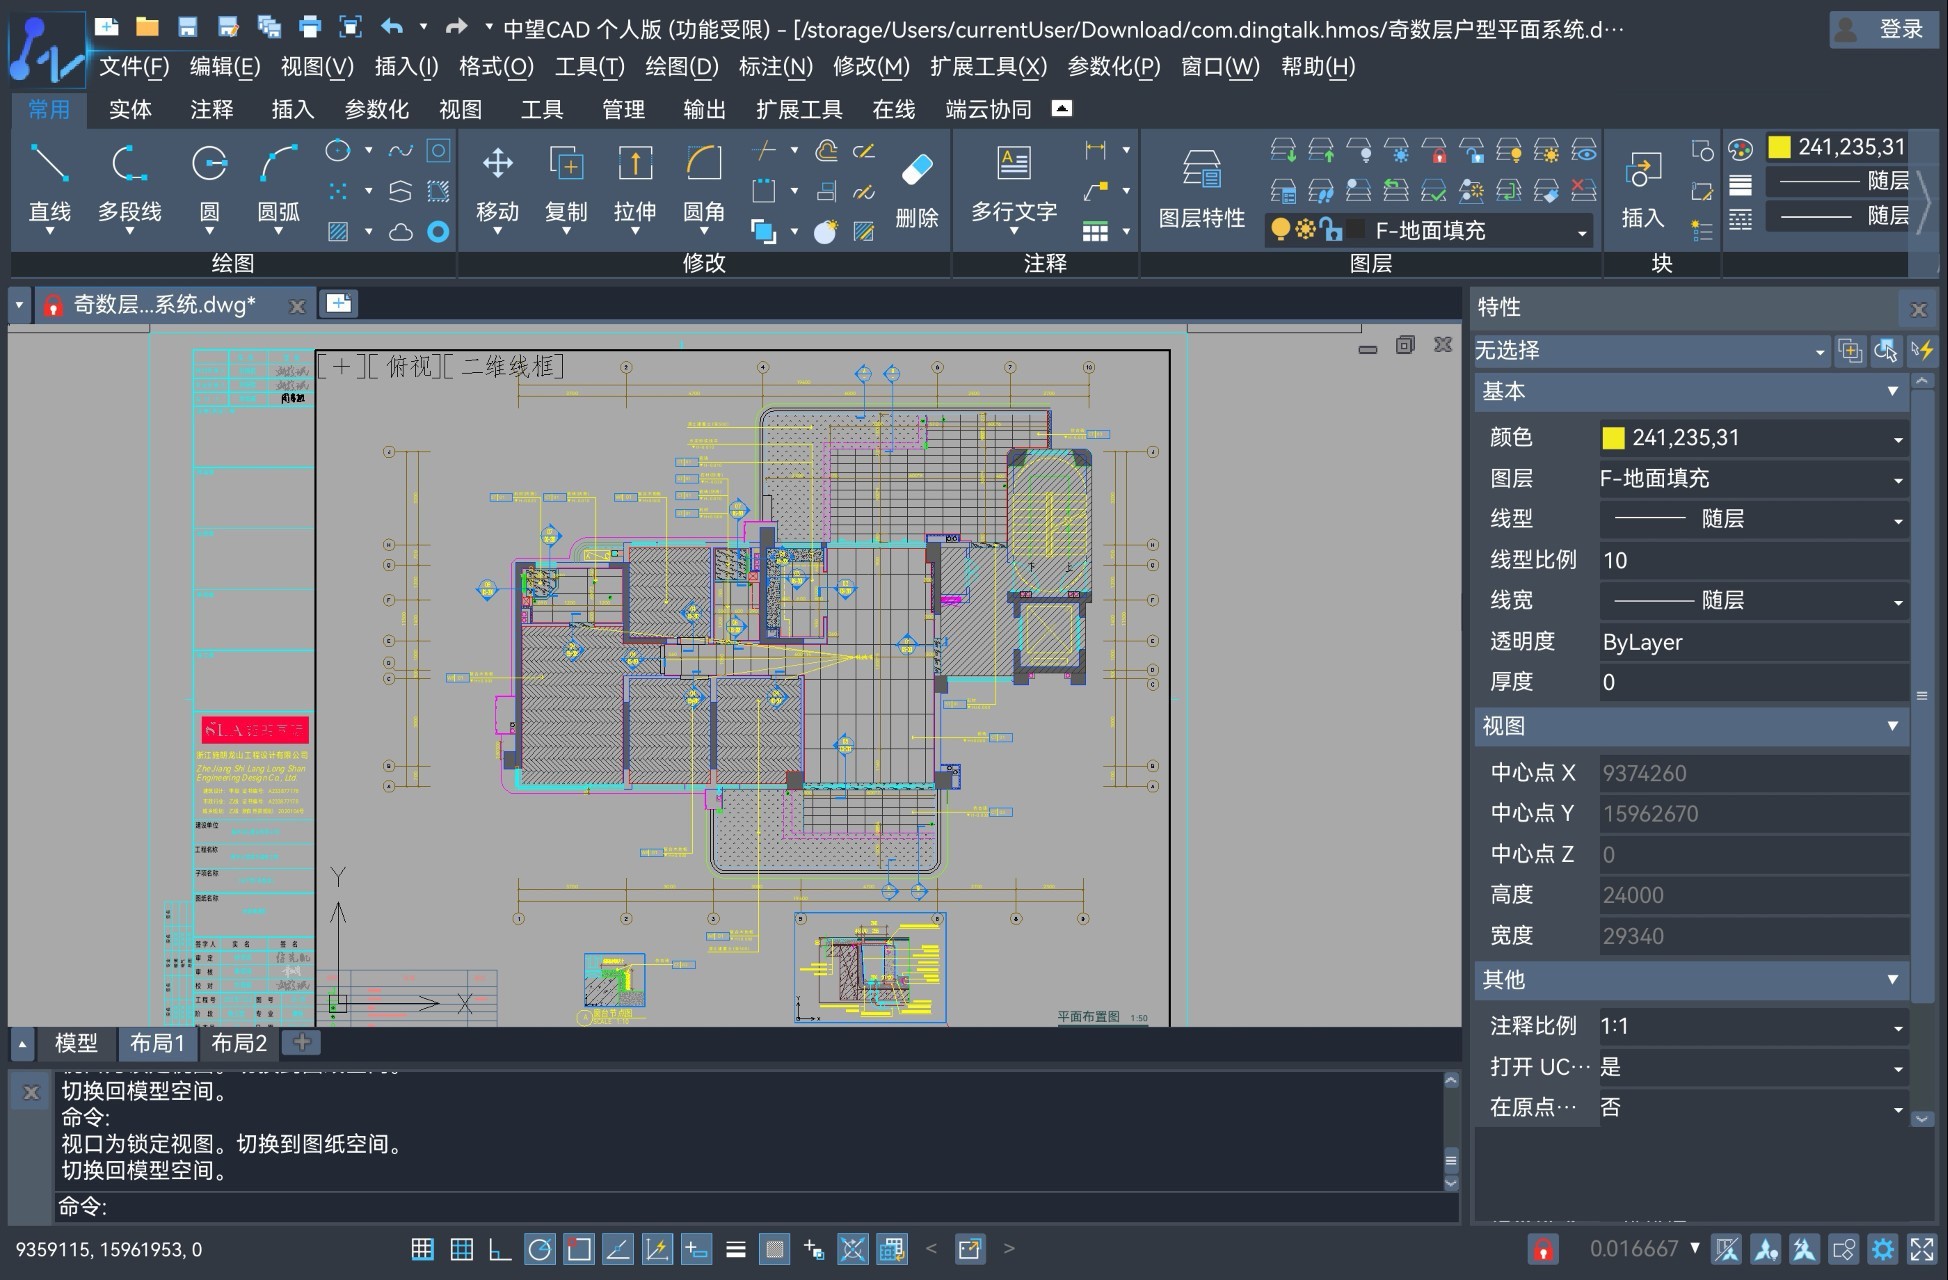Viewport: 1948px width, 1280px height.
Task: Click the Undo arrow icon
Action: pyautogui.click(x=392, y=27)
